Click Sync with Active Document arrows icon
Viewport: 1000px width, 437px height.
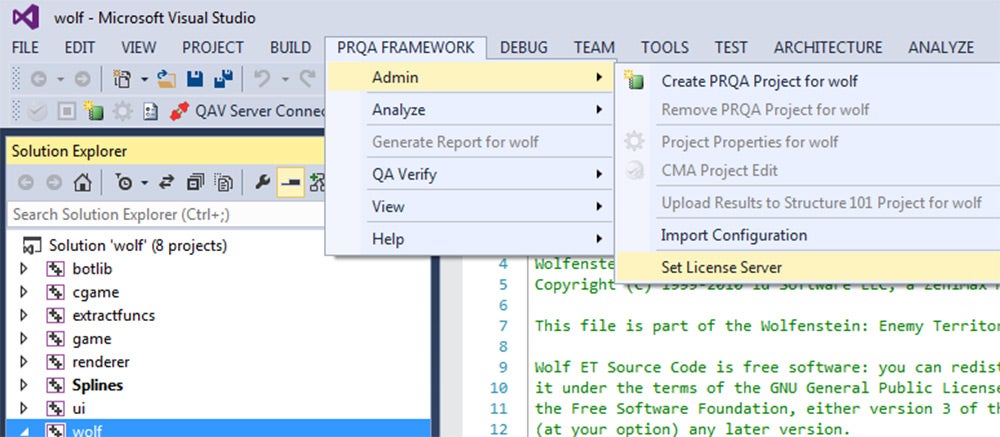click(x=166, y=183)
